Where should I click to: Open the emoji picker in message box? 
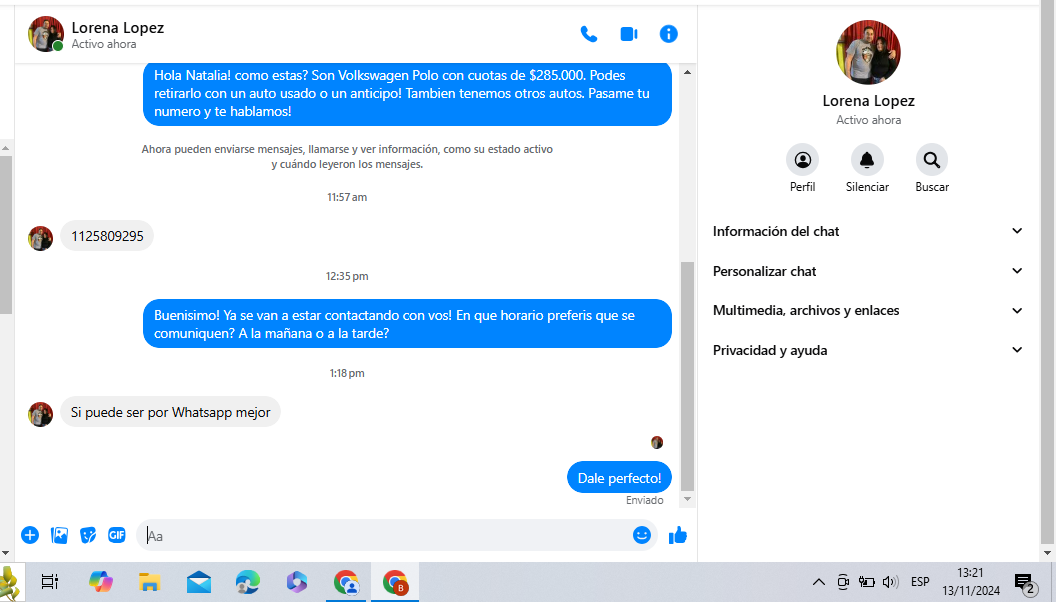coord(642,535)
